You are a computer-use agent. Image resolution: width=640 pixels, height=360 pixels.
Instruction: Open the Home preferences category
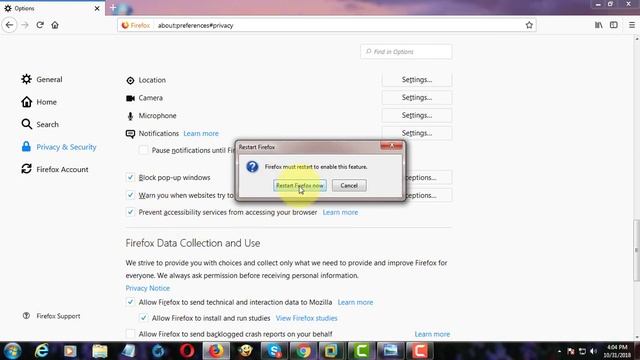(39, 102)
